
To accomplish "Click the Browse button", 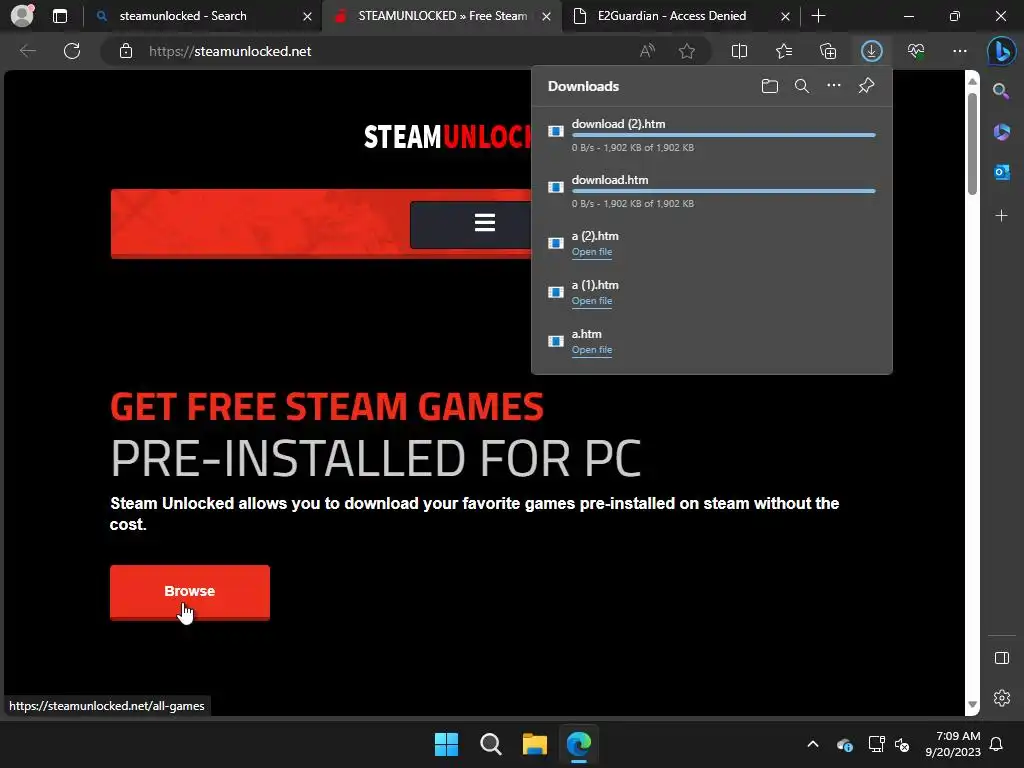I will pos(190,592).
